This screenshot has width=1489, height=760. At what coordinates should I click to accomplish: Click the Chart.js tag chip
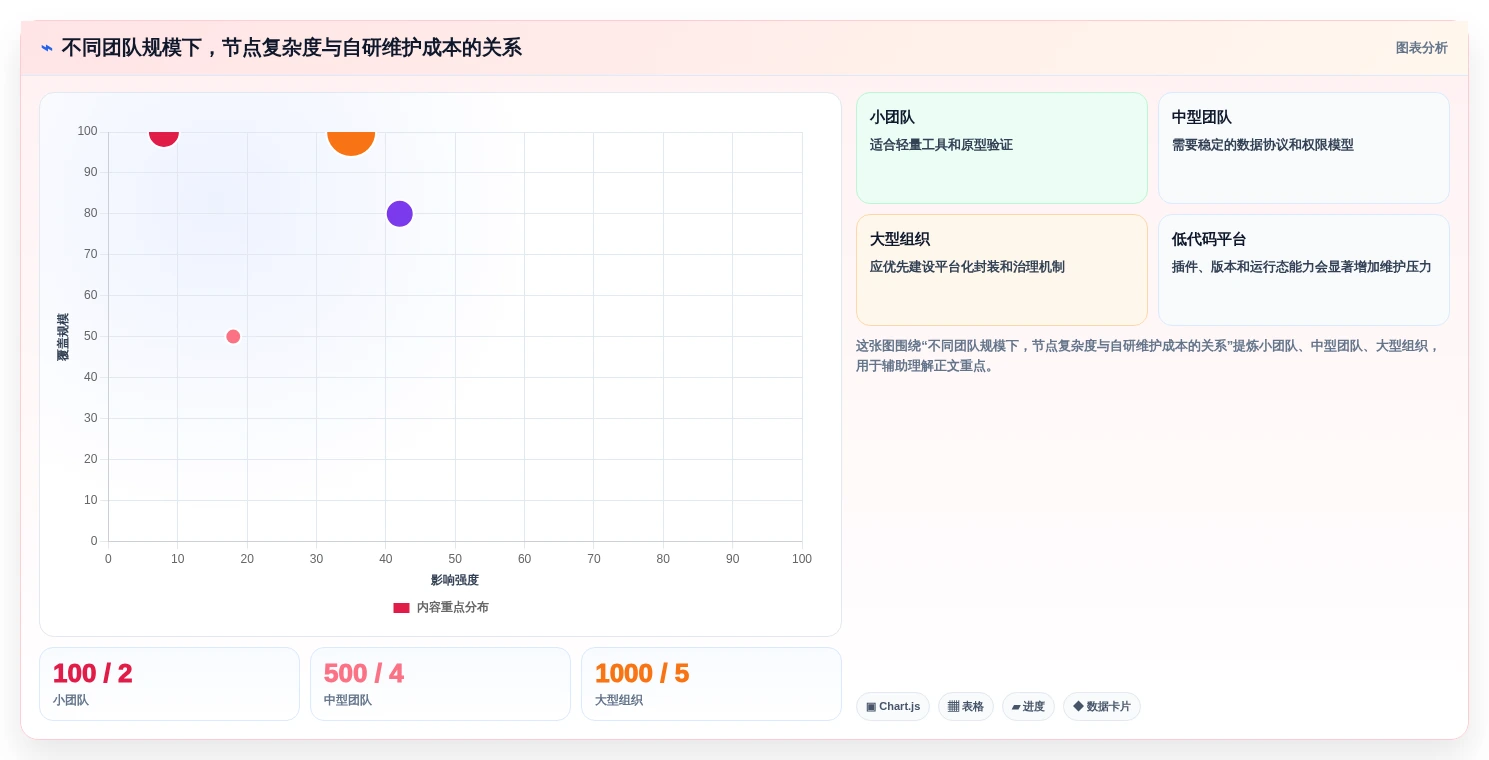coord(893,707)
